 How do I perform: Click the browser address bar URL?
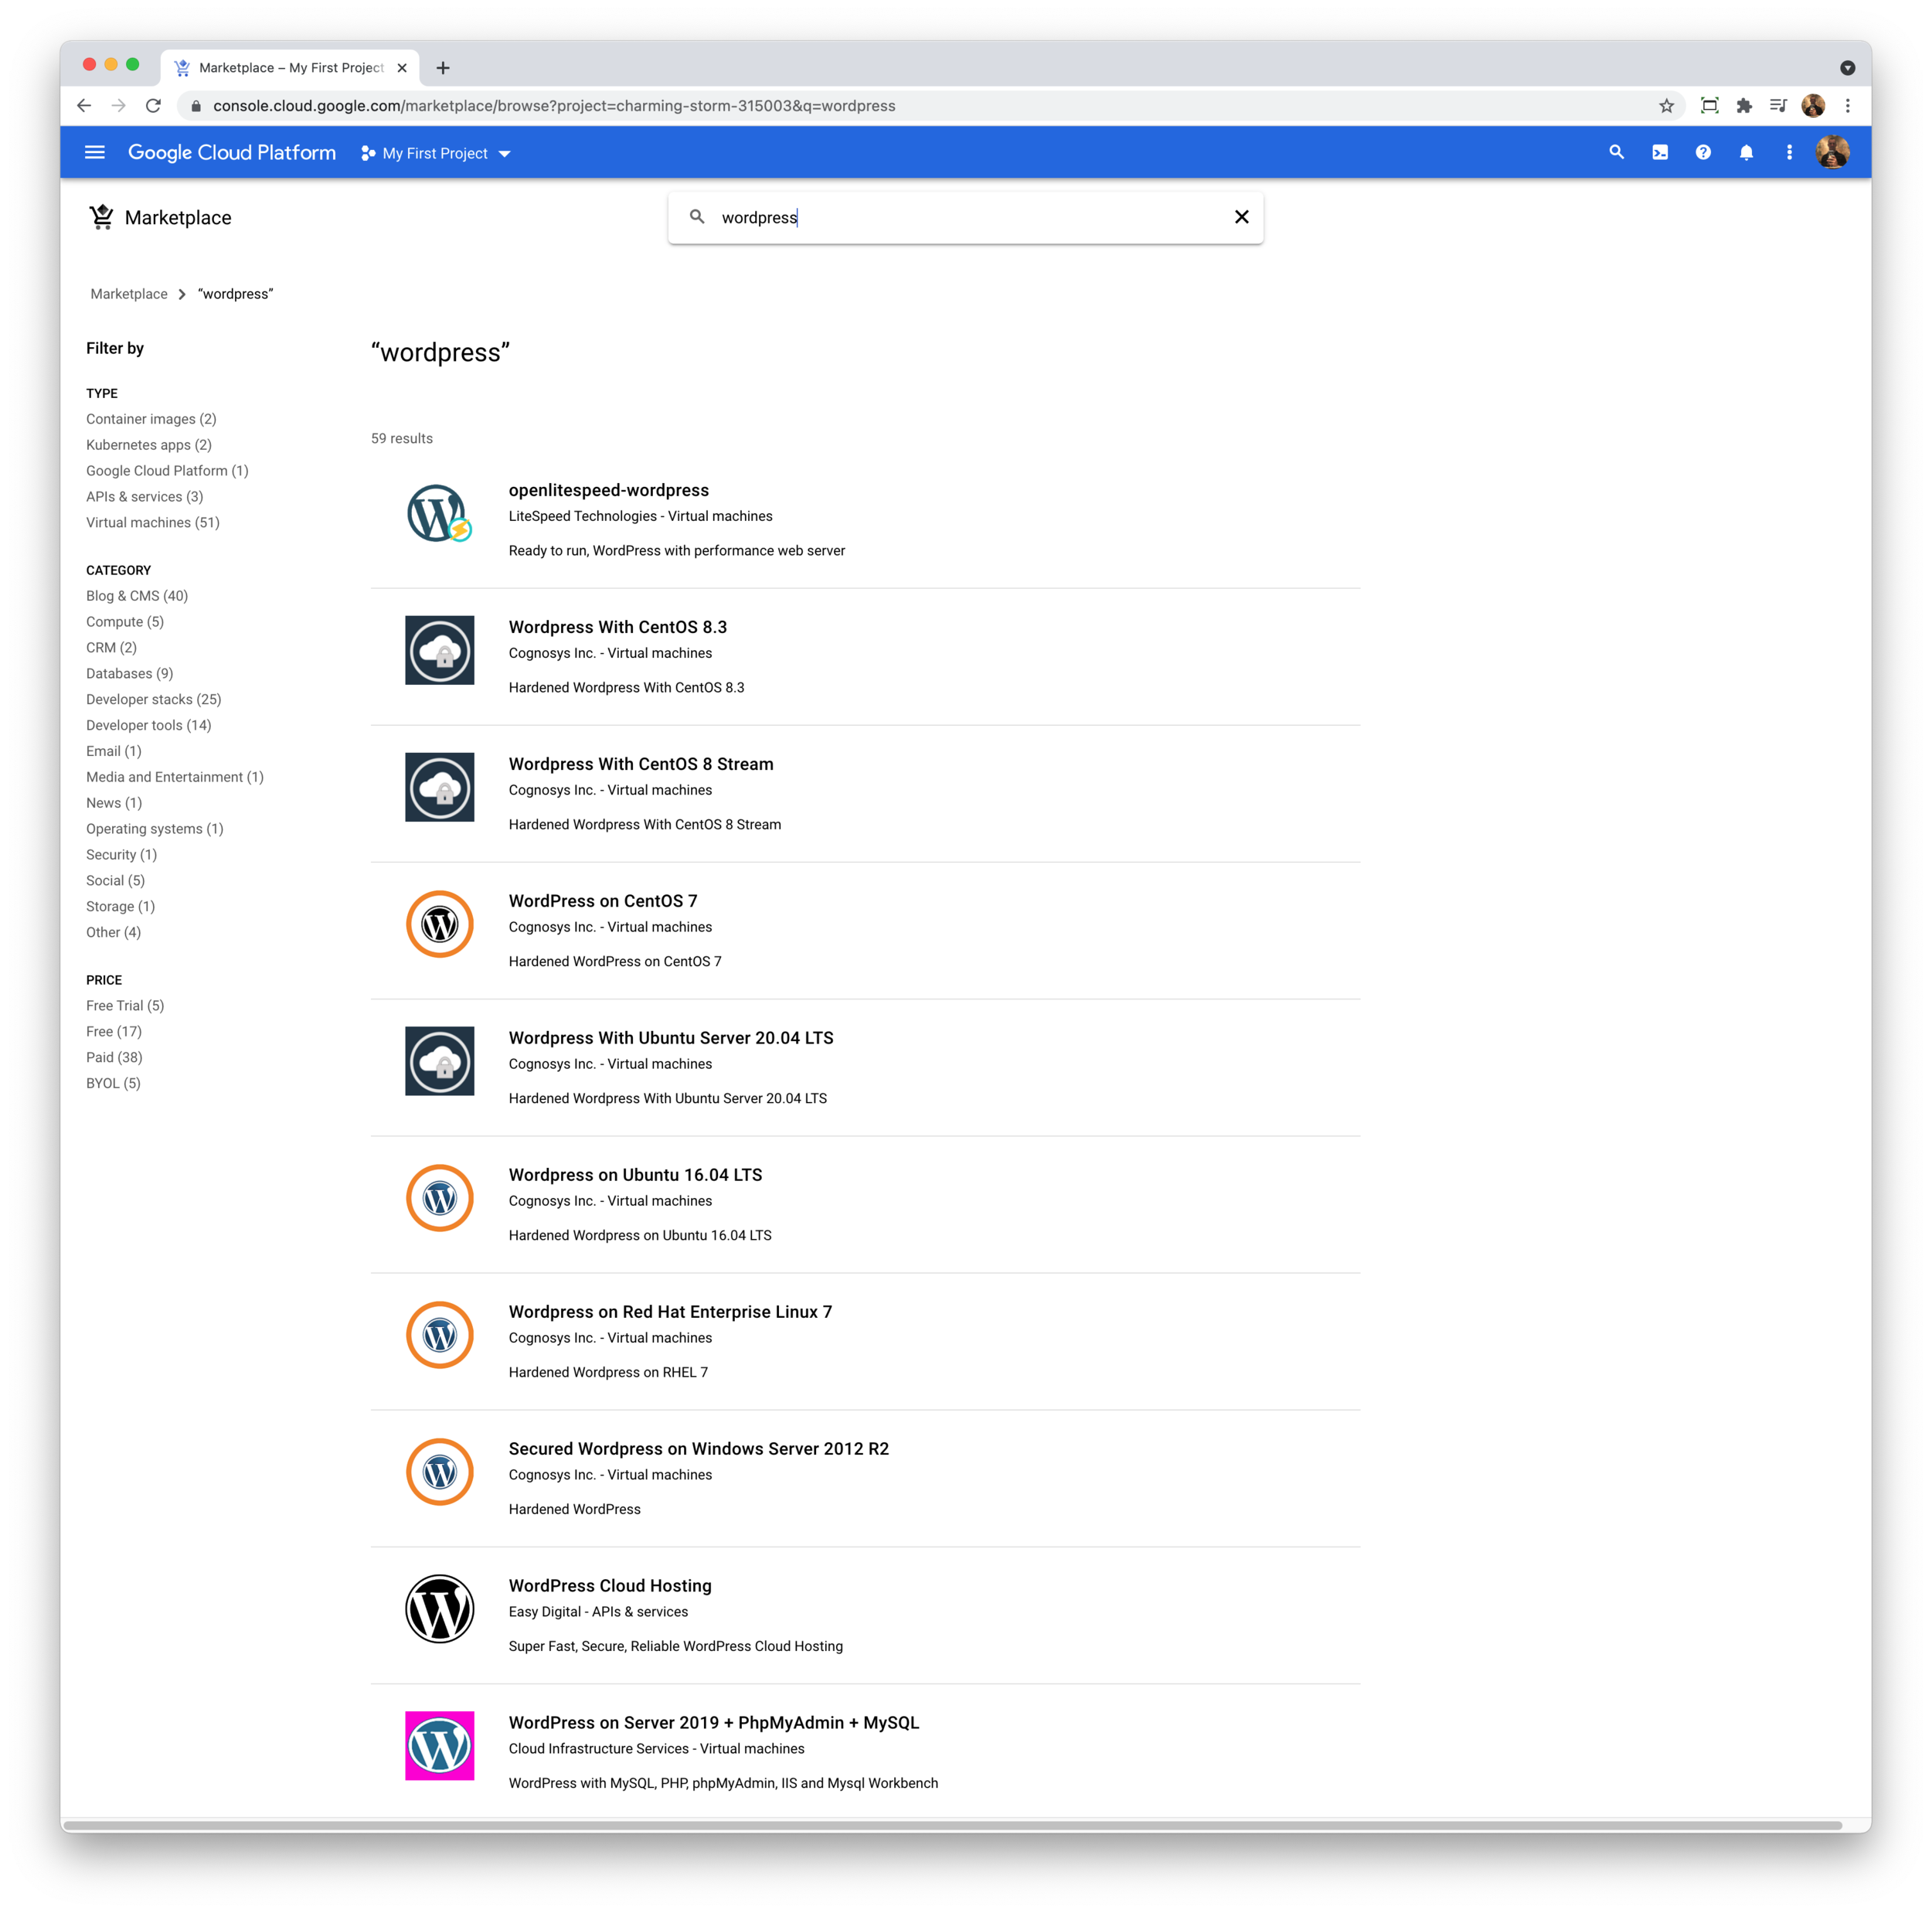click(x=554, y=106)
